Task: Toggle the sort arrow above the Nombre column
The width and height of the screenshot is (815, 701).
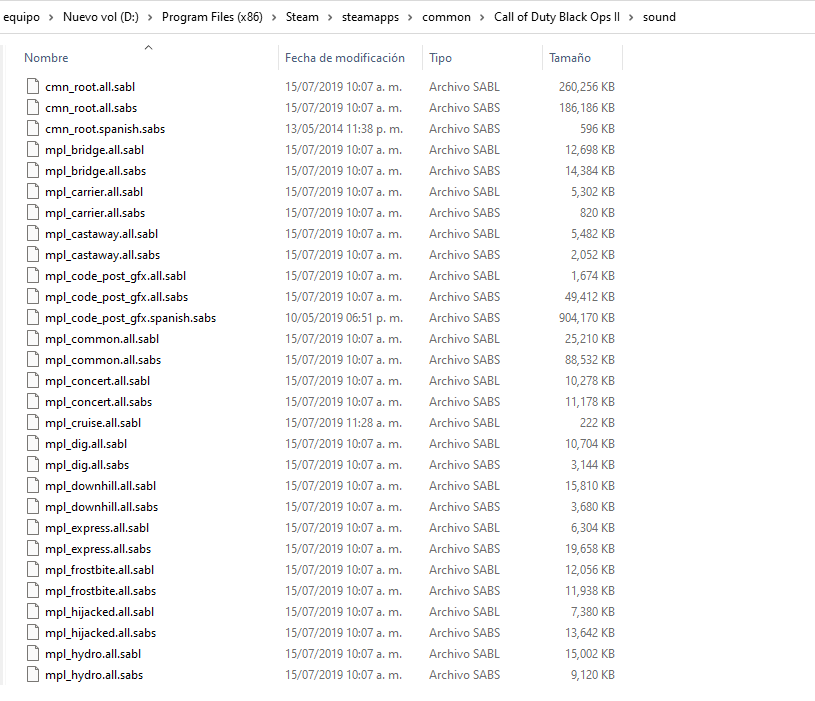Action: (x=149, y=47)
